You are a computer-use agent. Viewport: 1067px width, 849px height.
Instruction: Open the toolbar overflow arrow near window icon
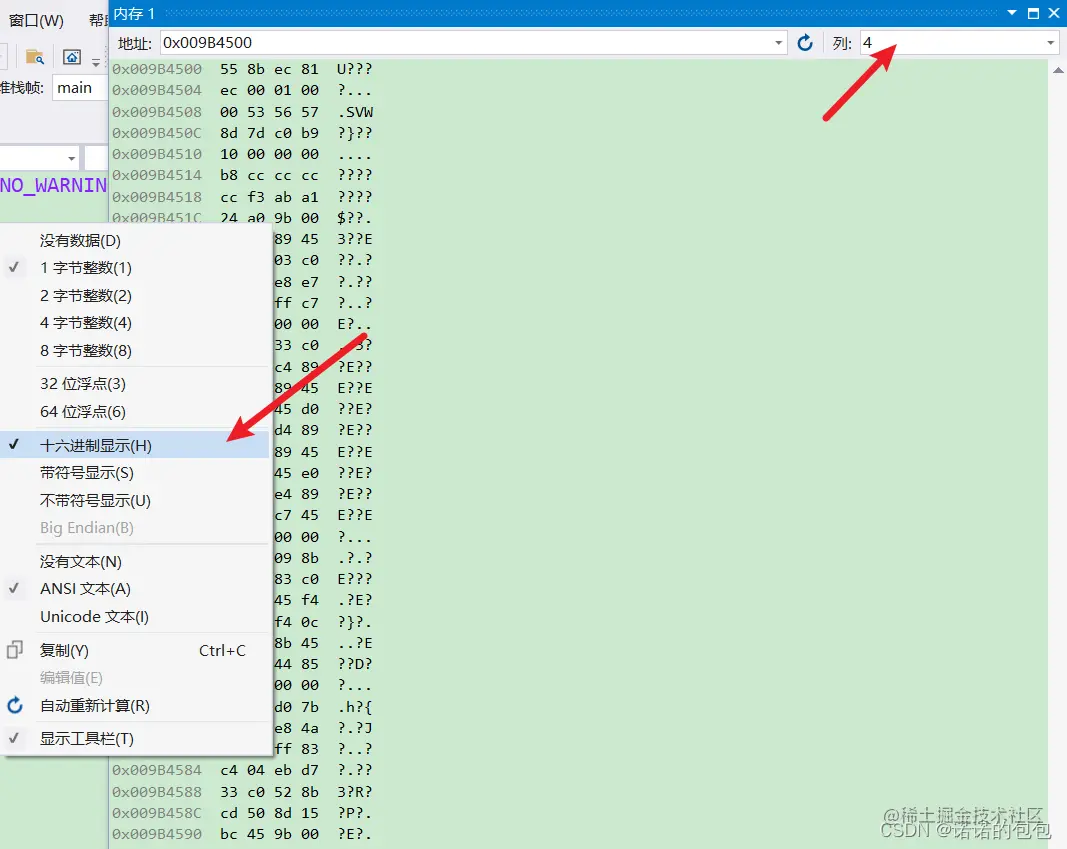pyautogui.click(x=96, y=63)
